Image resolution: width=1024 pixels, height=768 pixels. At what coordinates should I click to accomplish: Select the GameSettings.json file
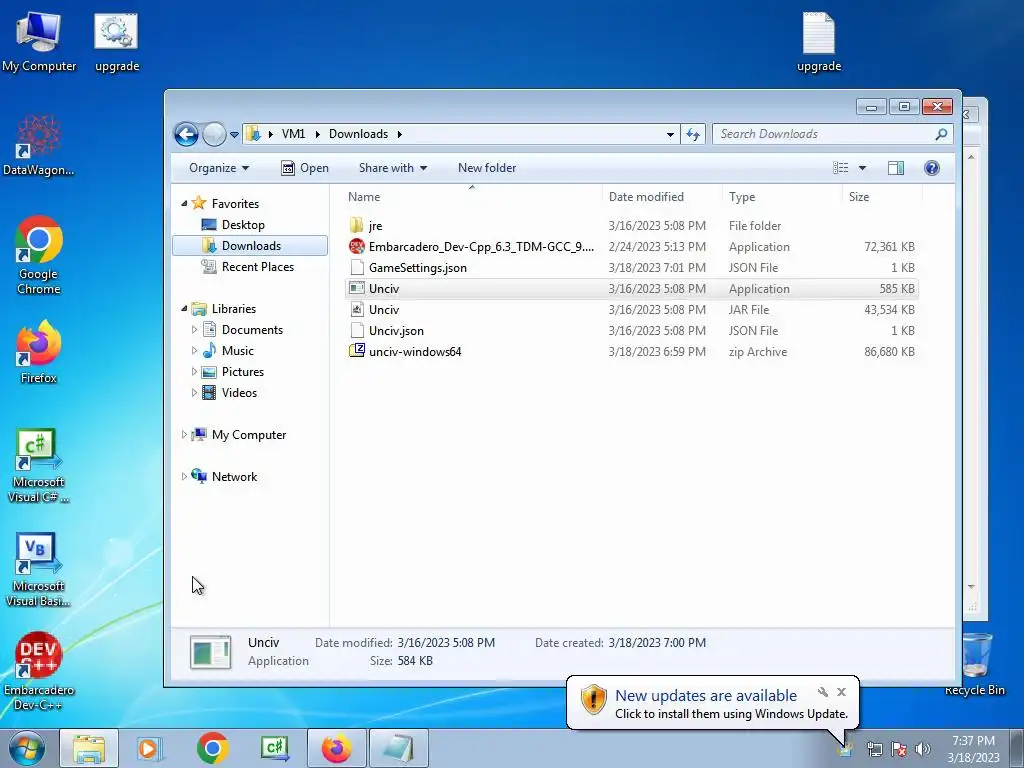[x=631, y=268]
